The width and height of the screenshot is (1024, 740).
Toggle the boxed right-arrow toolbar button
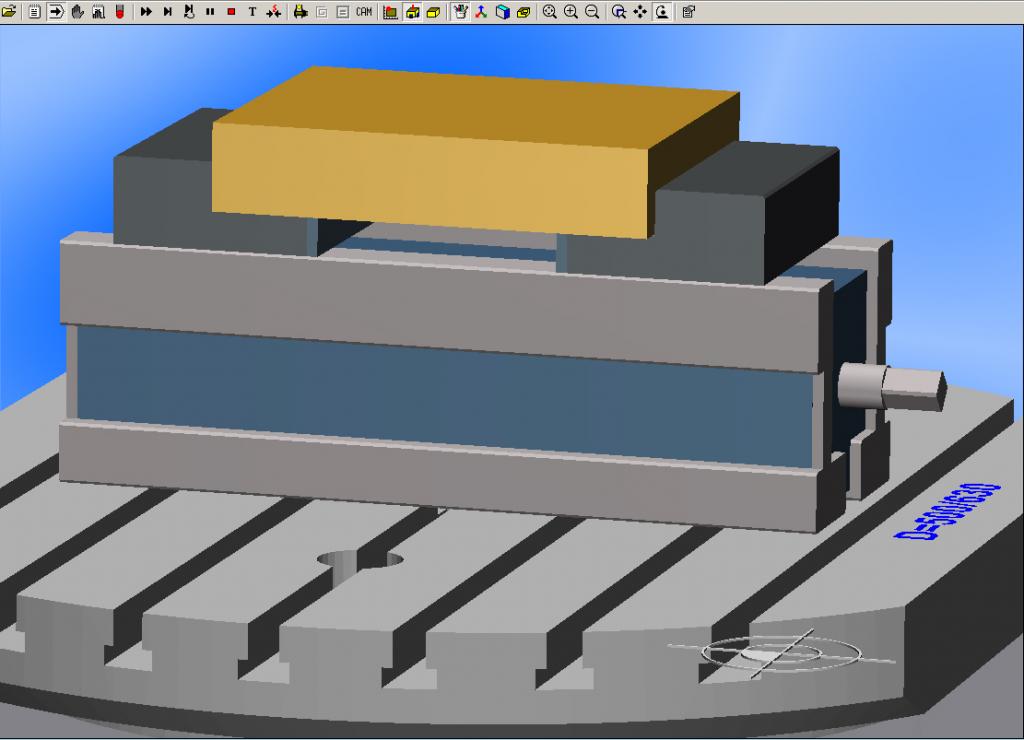tap(56, 12)
